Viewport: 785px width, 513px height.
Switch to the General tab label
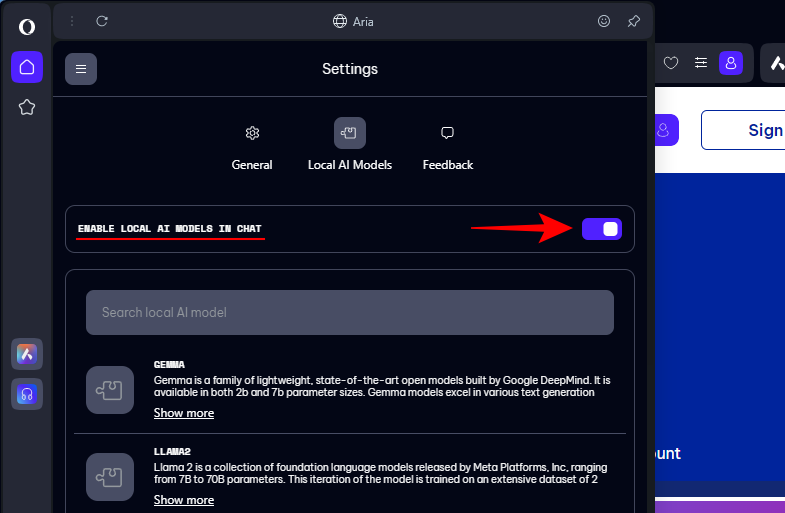252,165
